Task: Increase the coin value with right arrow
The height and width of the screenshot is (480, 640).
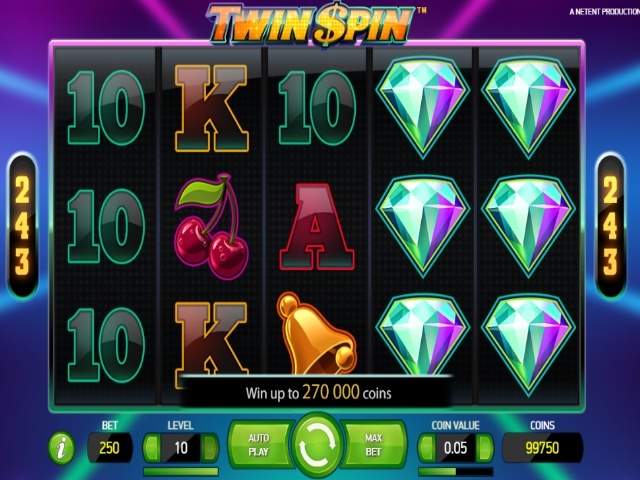Action: click(x=485, y=448)
